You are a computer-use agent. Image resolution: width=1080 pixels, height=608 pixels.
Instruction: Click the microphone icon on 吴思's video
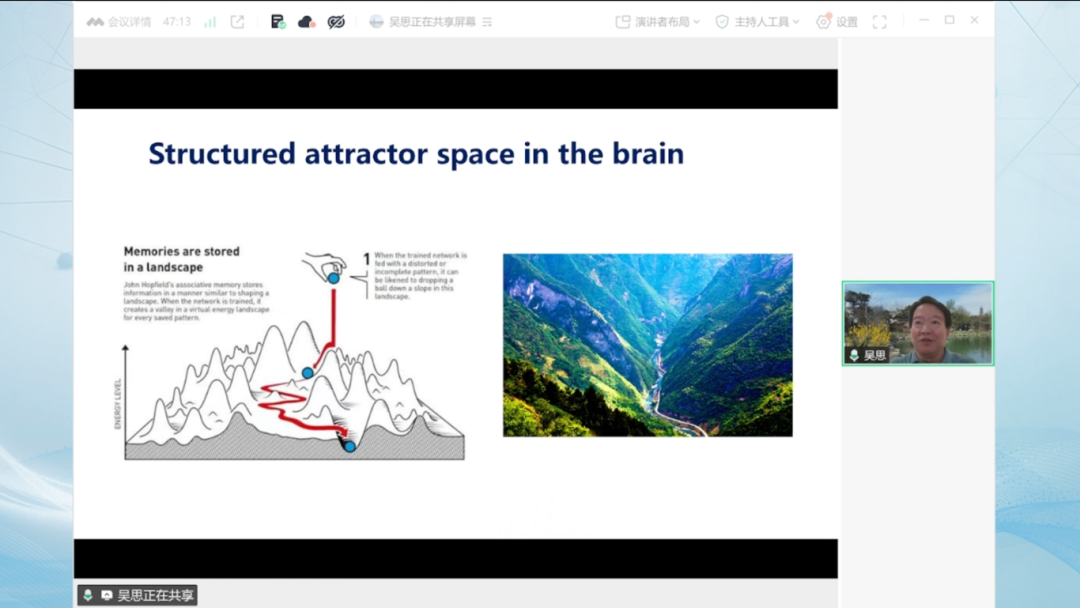click(x=854, y=355)
